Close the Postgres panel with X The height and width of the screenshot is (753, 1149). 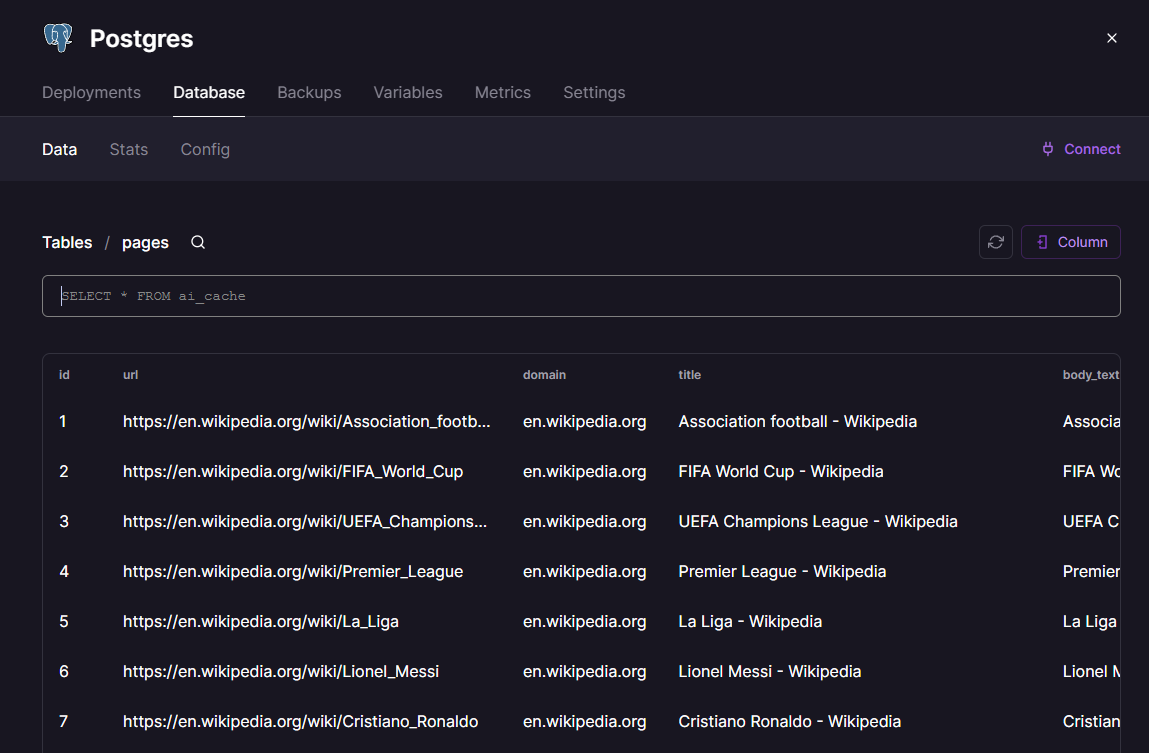coord(1111,38)
